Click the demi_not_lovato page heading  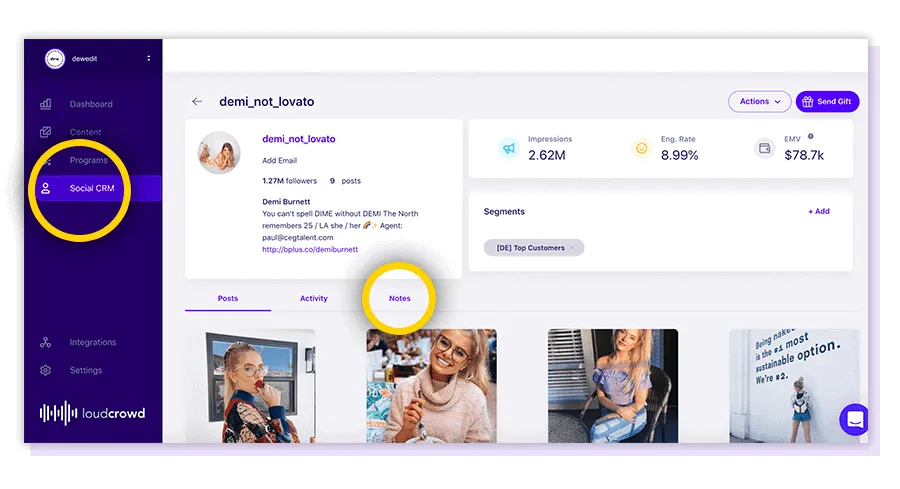pos(267,102)
